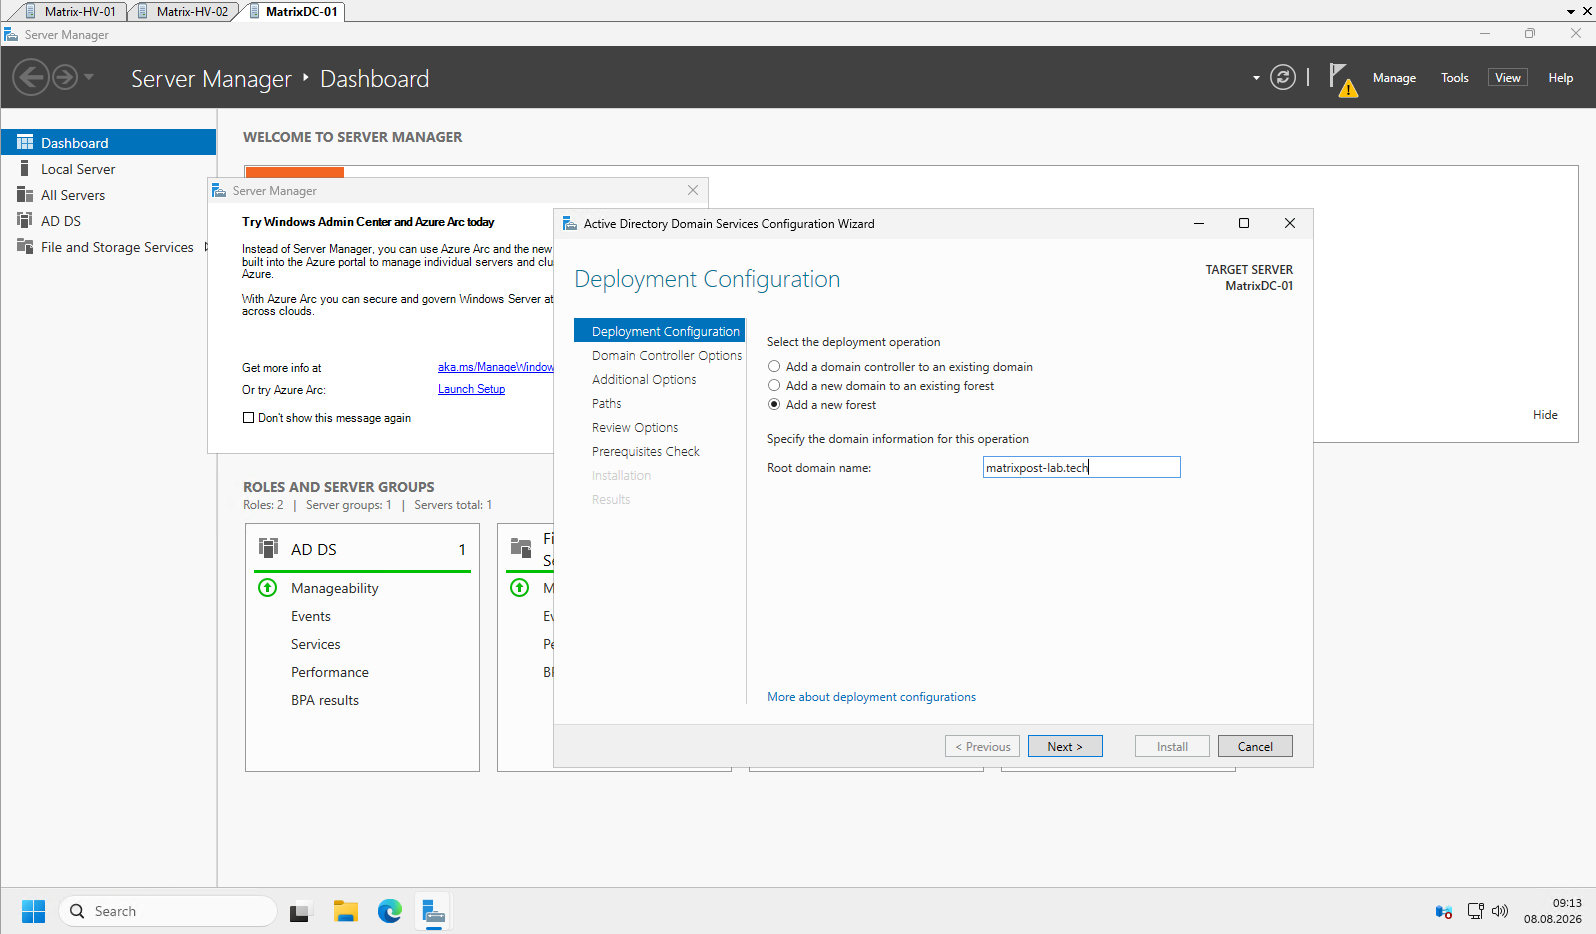Go to Review Options wizard step

click(x=635, y=427)
